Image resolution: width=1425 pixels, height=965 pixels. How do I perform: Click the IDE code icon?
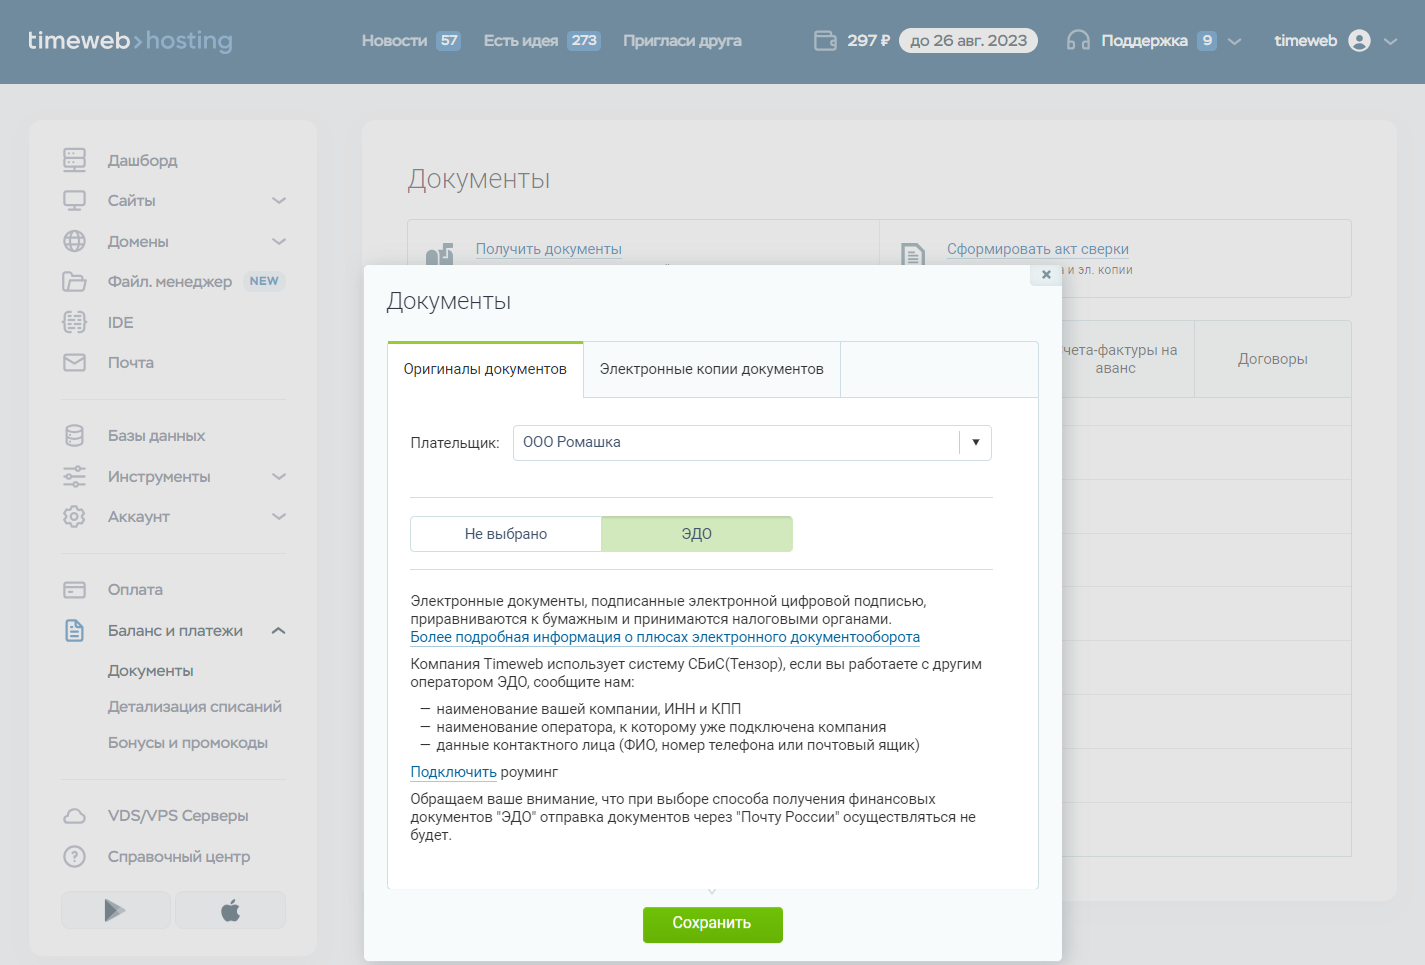click(75, 322)
